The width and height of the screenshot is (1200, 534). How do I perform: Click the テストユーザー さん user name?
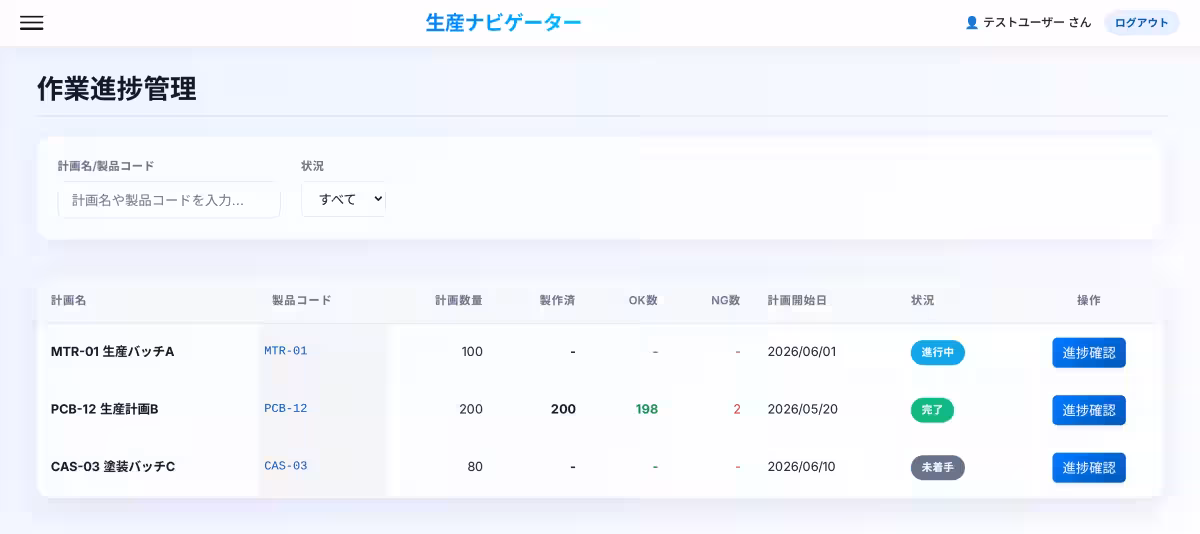1037,23
